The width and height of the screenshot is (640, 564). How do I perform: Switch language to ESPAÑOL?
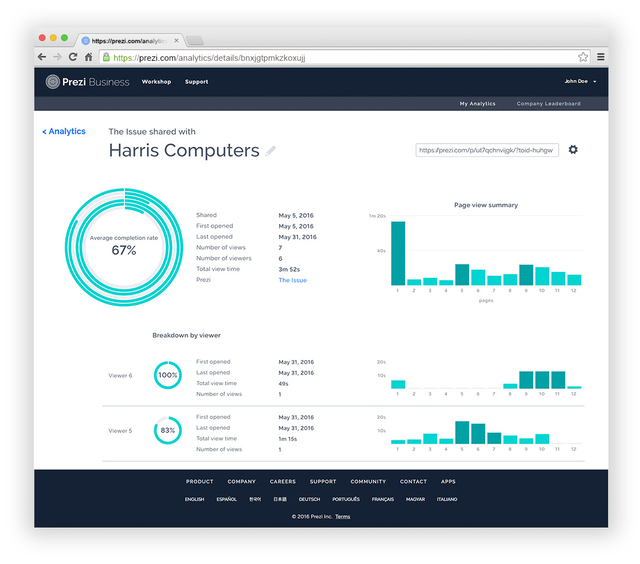227,500
